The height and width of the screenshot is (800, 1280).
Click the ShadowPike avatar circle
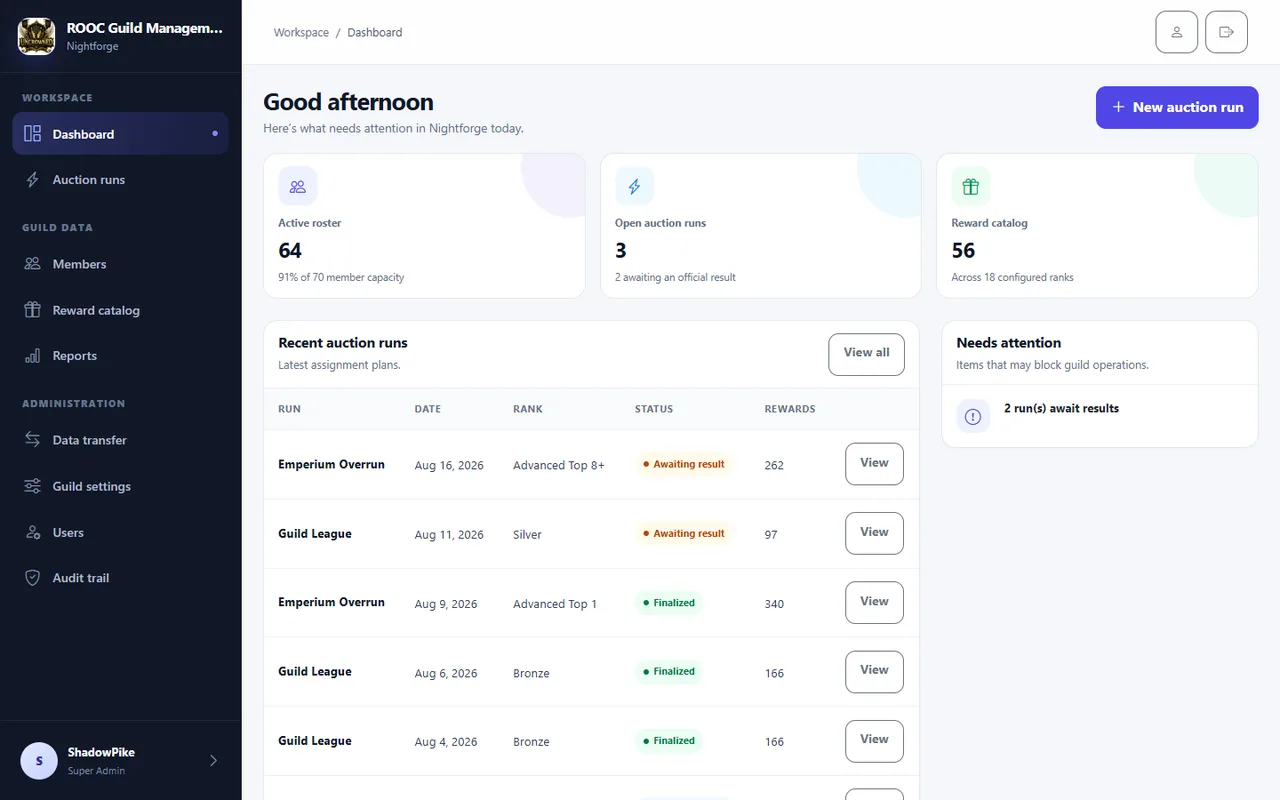point(39,761)
